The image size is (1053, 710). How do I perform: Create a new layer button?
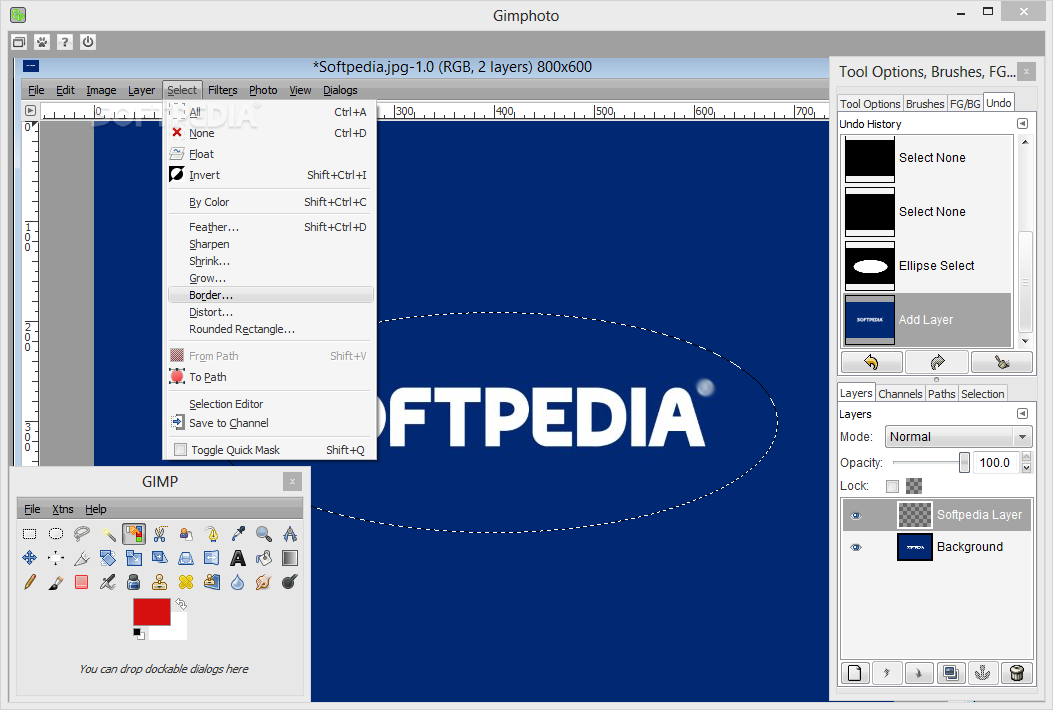(x=855, y=673)
